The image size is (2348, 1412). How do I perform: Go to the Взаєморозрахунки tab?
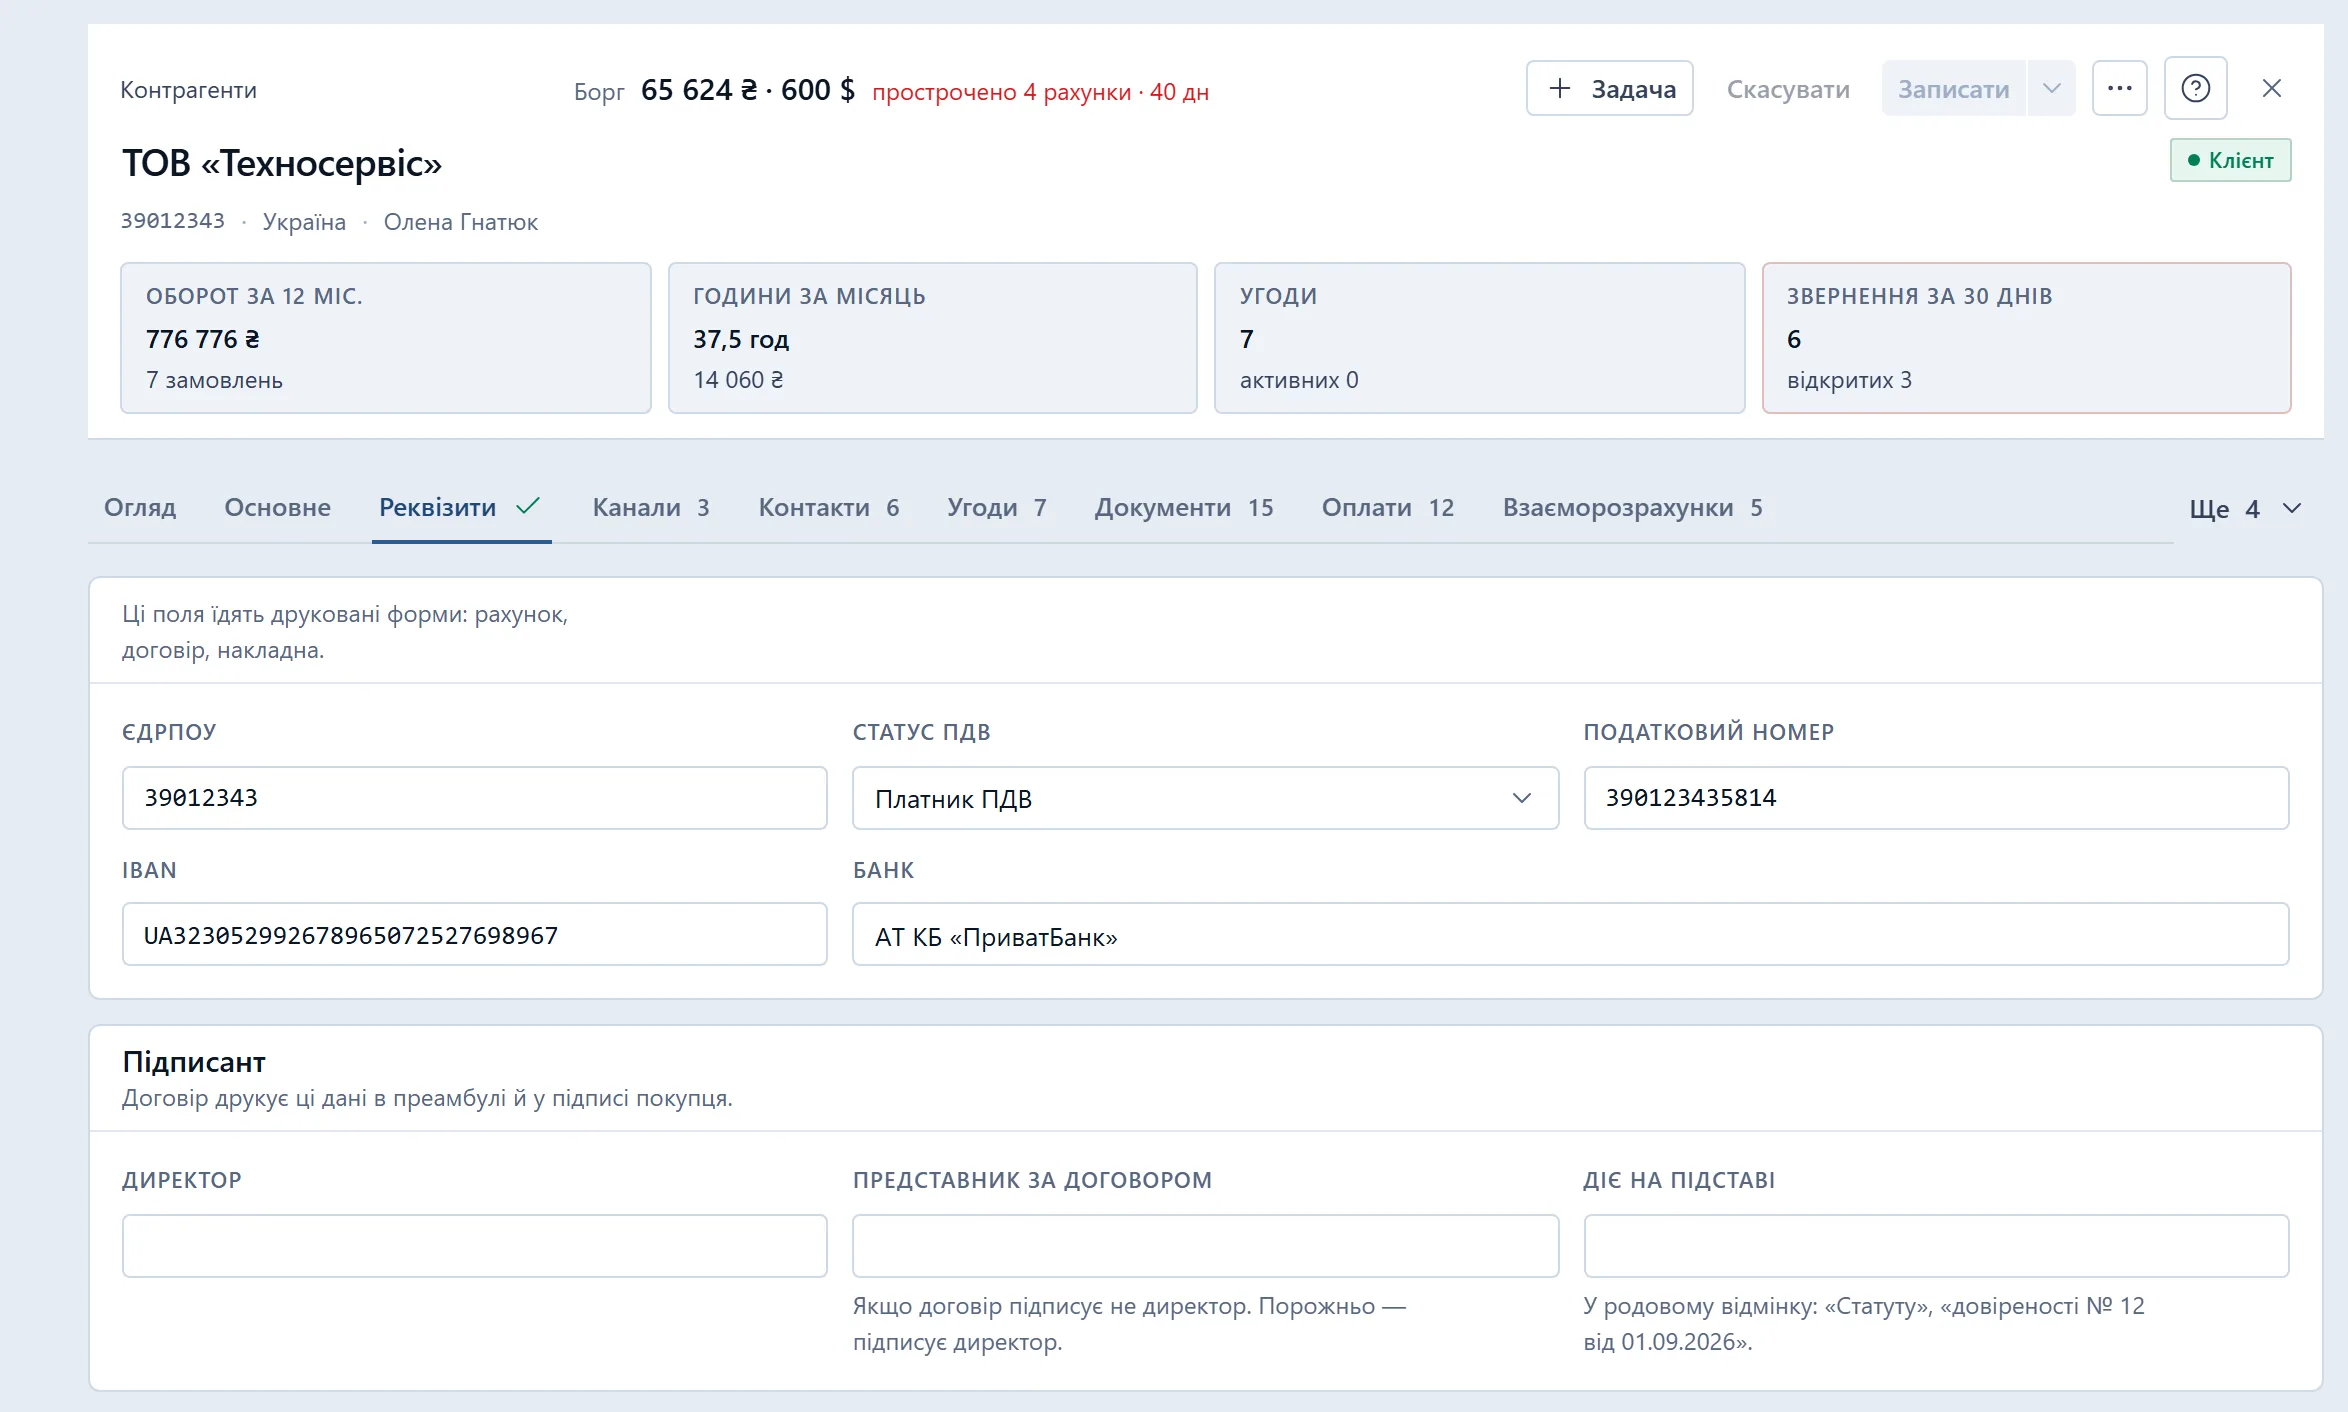point(1632,508)
